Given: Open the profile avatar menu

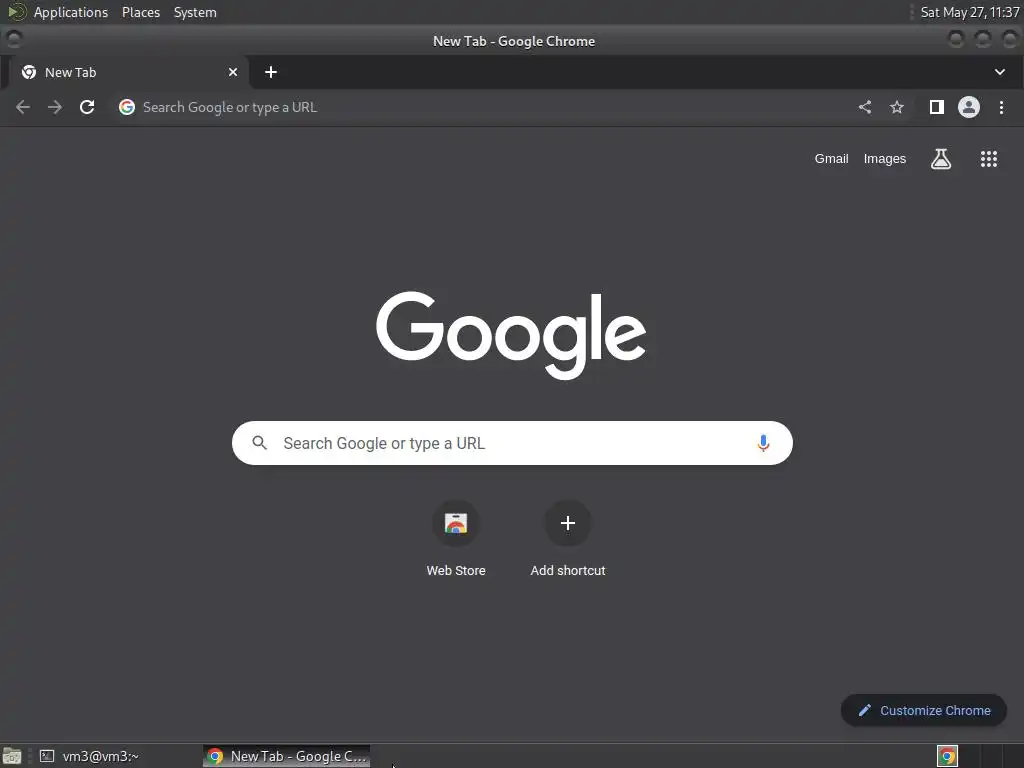Looking at the screenshot, I should (x=968, y=107).
